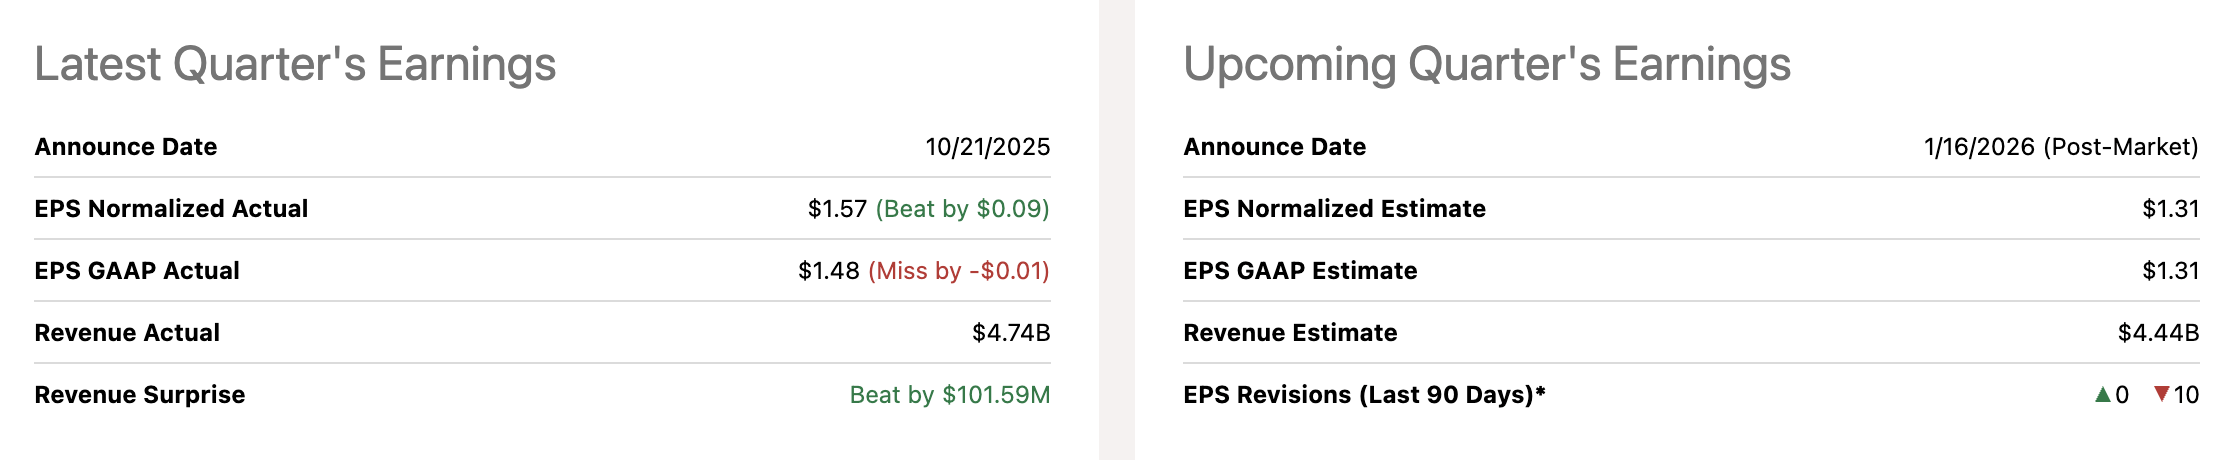The width and height of the screenshot is (2228, 460).
Task: Select the 10/21/2025 announce date value
Action: point(987,147)
